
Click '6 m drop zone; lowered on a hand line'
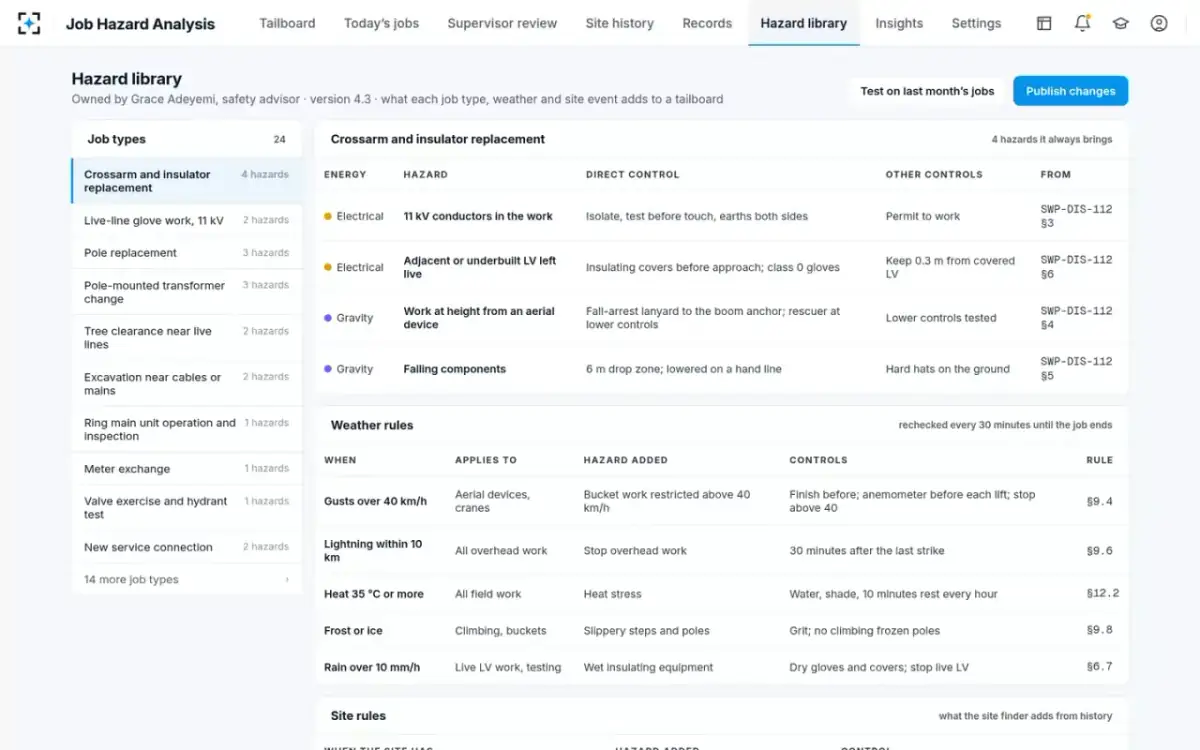pyautogui.click(x=684, y=369)
